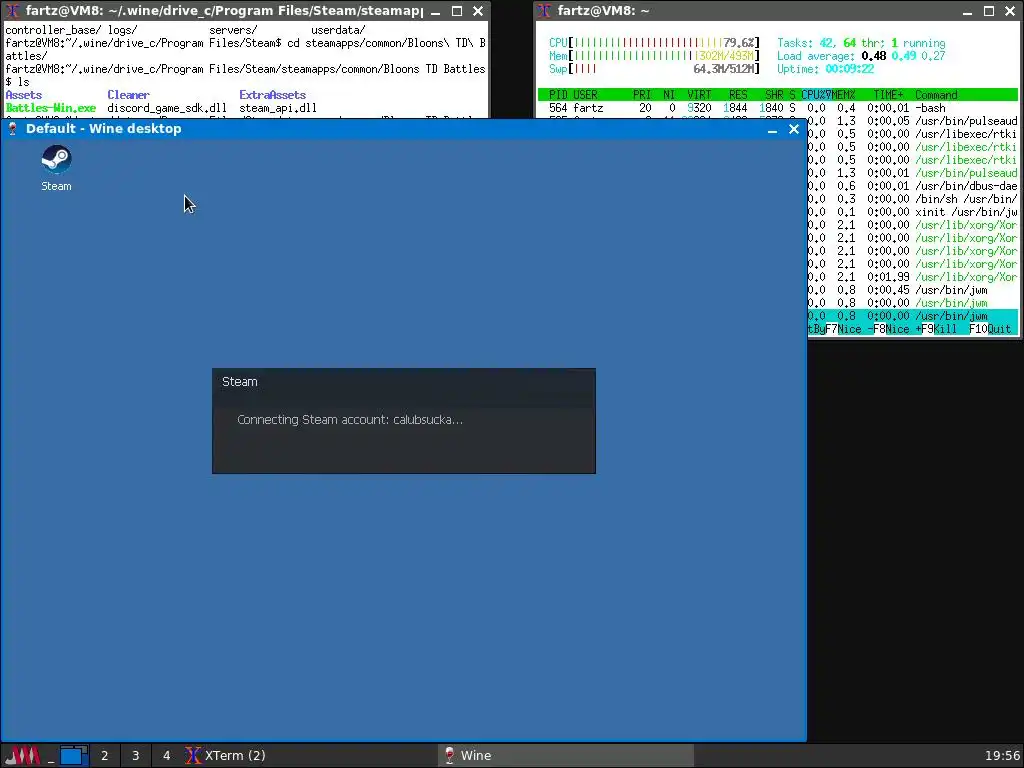Click the htop CPU usage meter bar
Image resolution: width=1024 pixels, height=768 pixels.
pyautogui.click(x=654, y=43)
